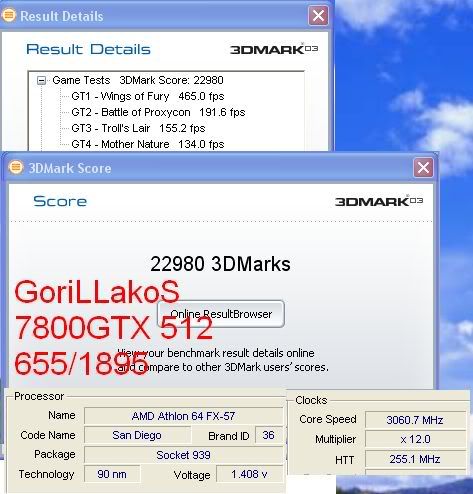Select GT2 - Battle of Proxycon result
This screenshot has width=473, height=494.
pos(158,112)
